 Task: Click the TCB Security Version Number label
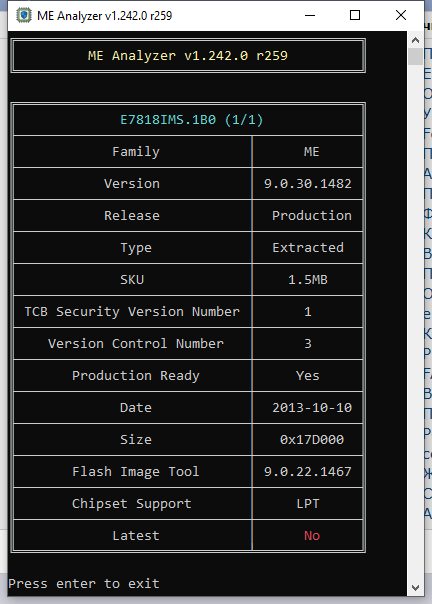[132, 312]
